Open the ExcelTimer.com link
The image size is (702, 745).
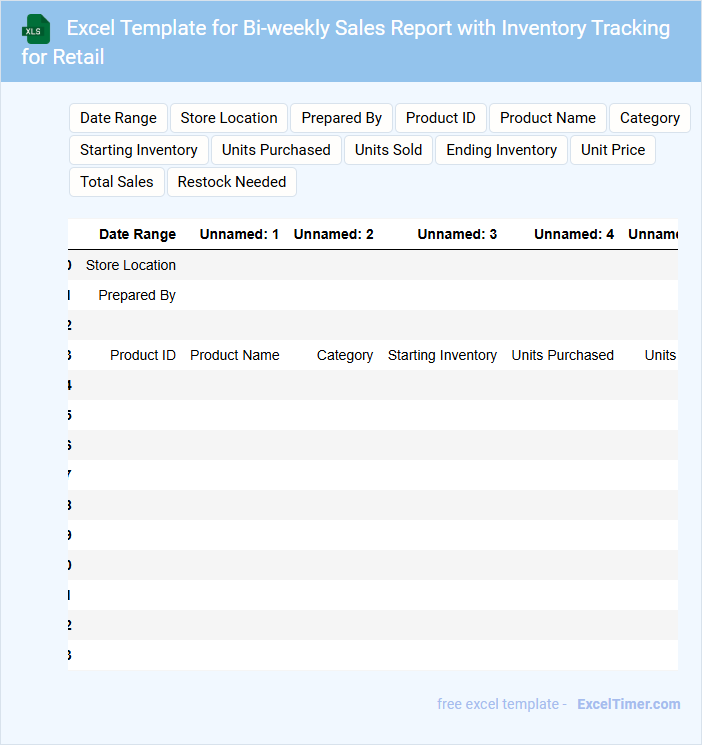pyautogui.click(x=628, y=704)
